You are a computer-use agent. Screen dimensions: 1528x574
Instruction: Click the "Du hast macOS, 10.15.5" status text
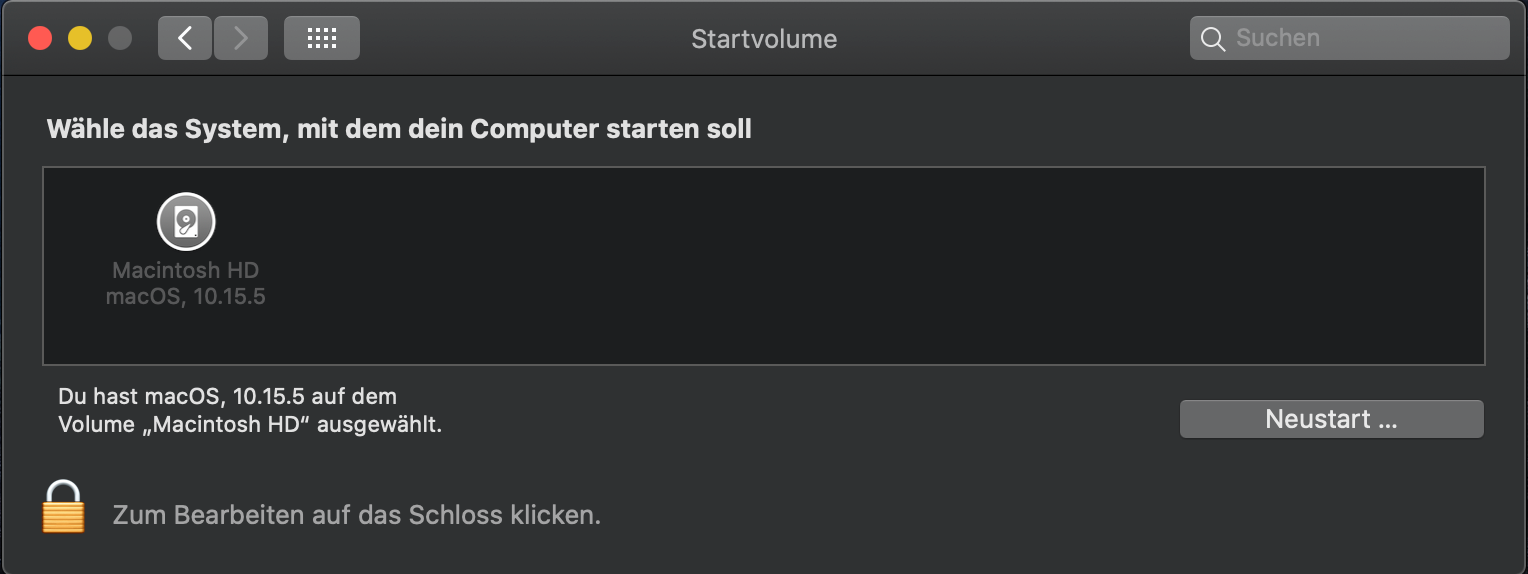click(x=227, y=397)
